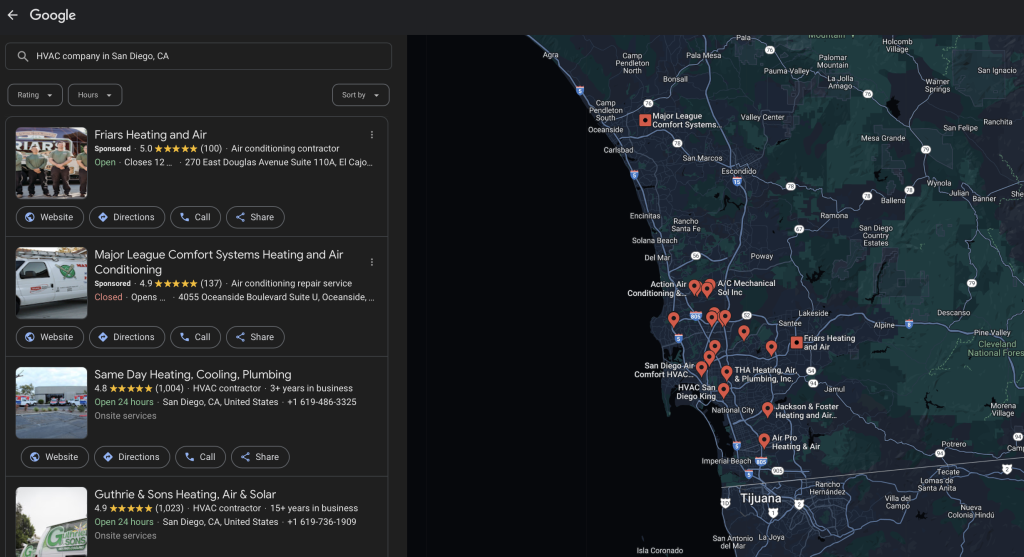Click phone number +1 619-486-3325
1024x557 pixels.
click(x=322, y=402)
